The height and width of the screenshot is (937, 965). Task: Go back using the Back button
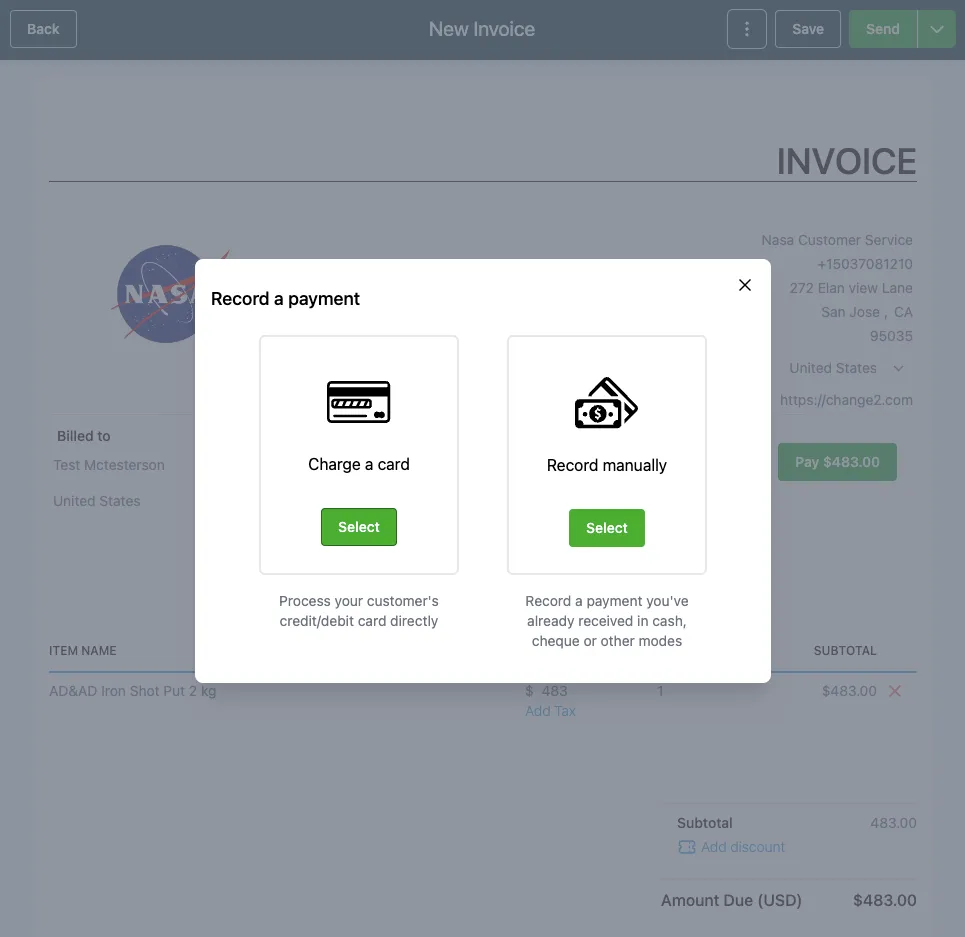click(43, 29)
